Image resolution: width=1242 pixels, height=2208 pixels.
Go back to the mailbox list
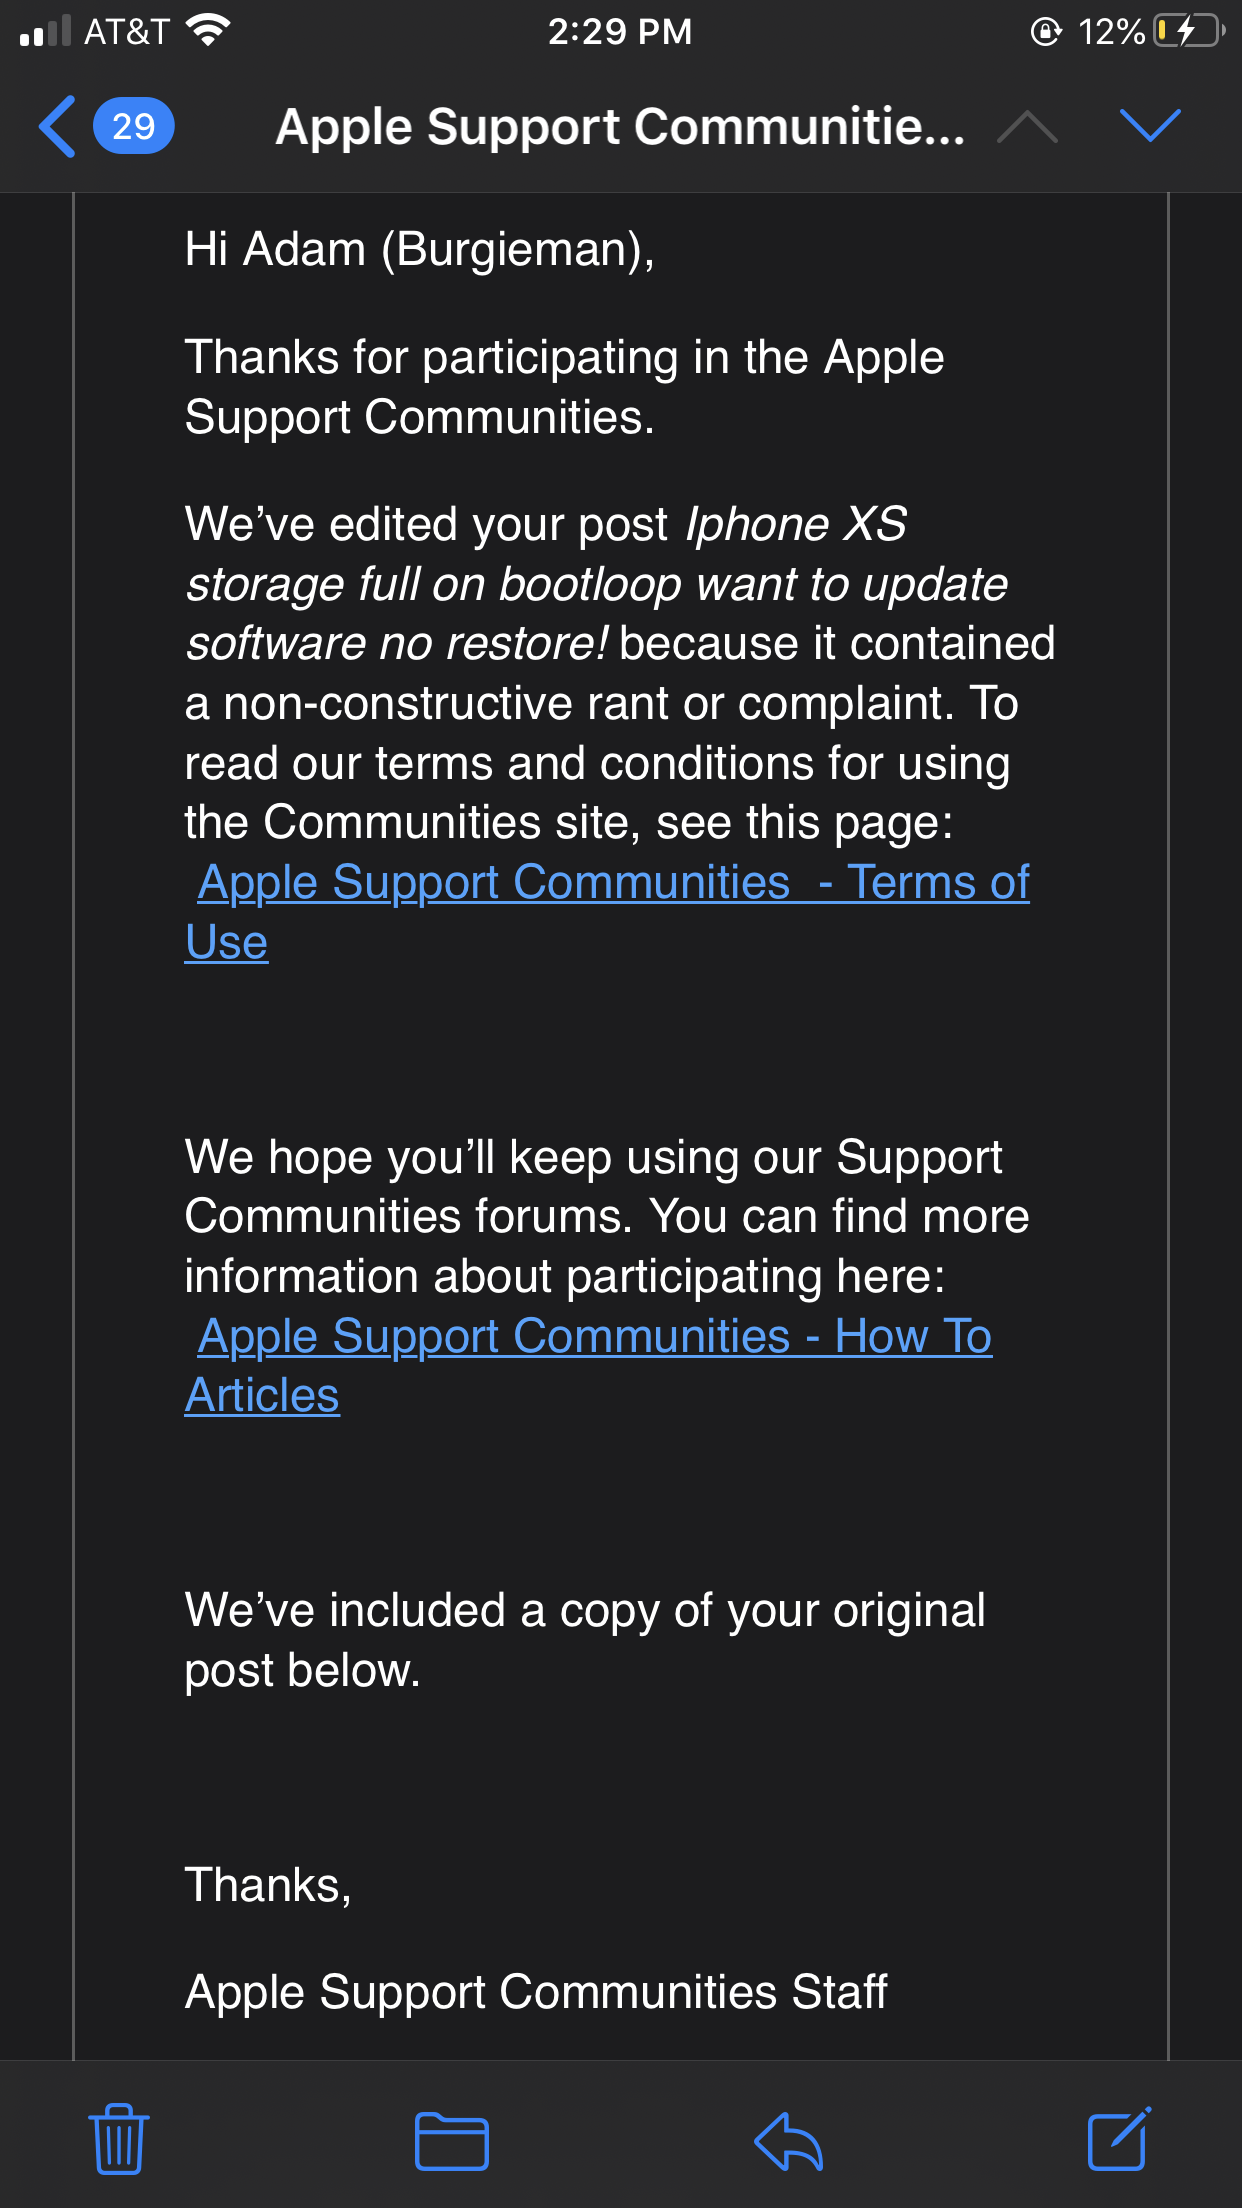click(58, 127)
